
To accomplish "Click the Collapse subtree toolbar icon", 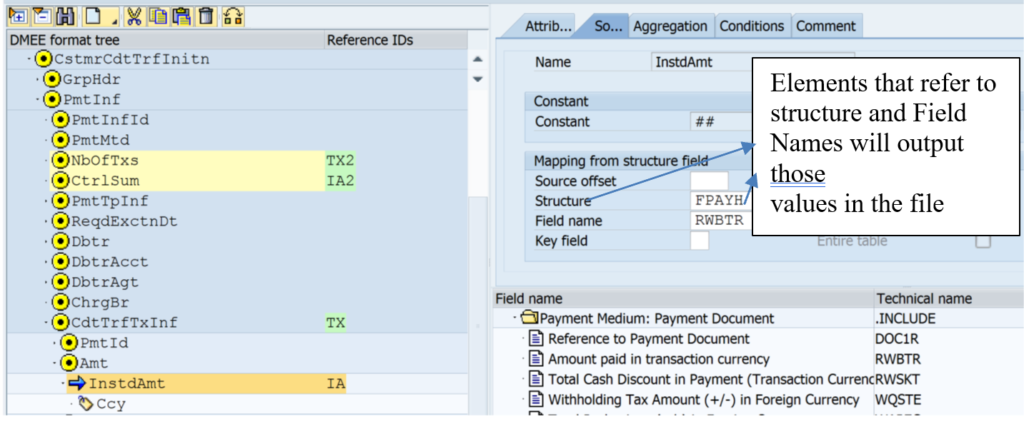I will pos(40,15).
